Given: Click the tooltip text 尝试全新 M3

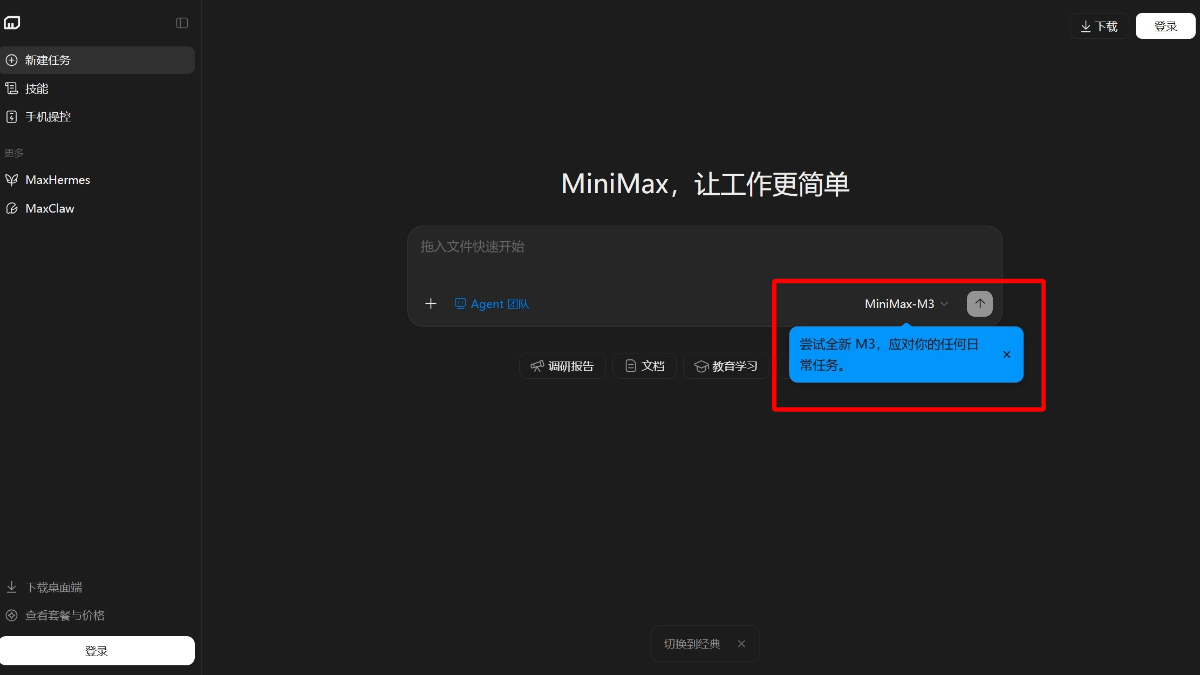Looking at the screenshot, I should click(838, 344).
